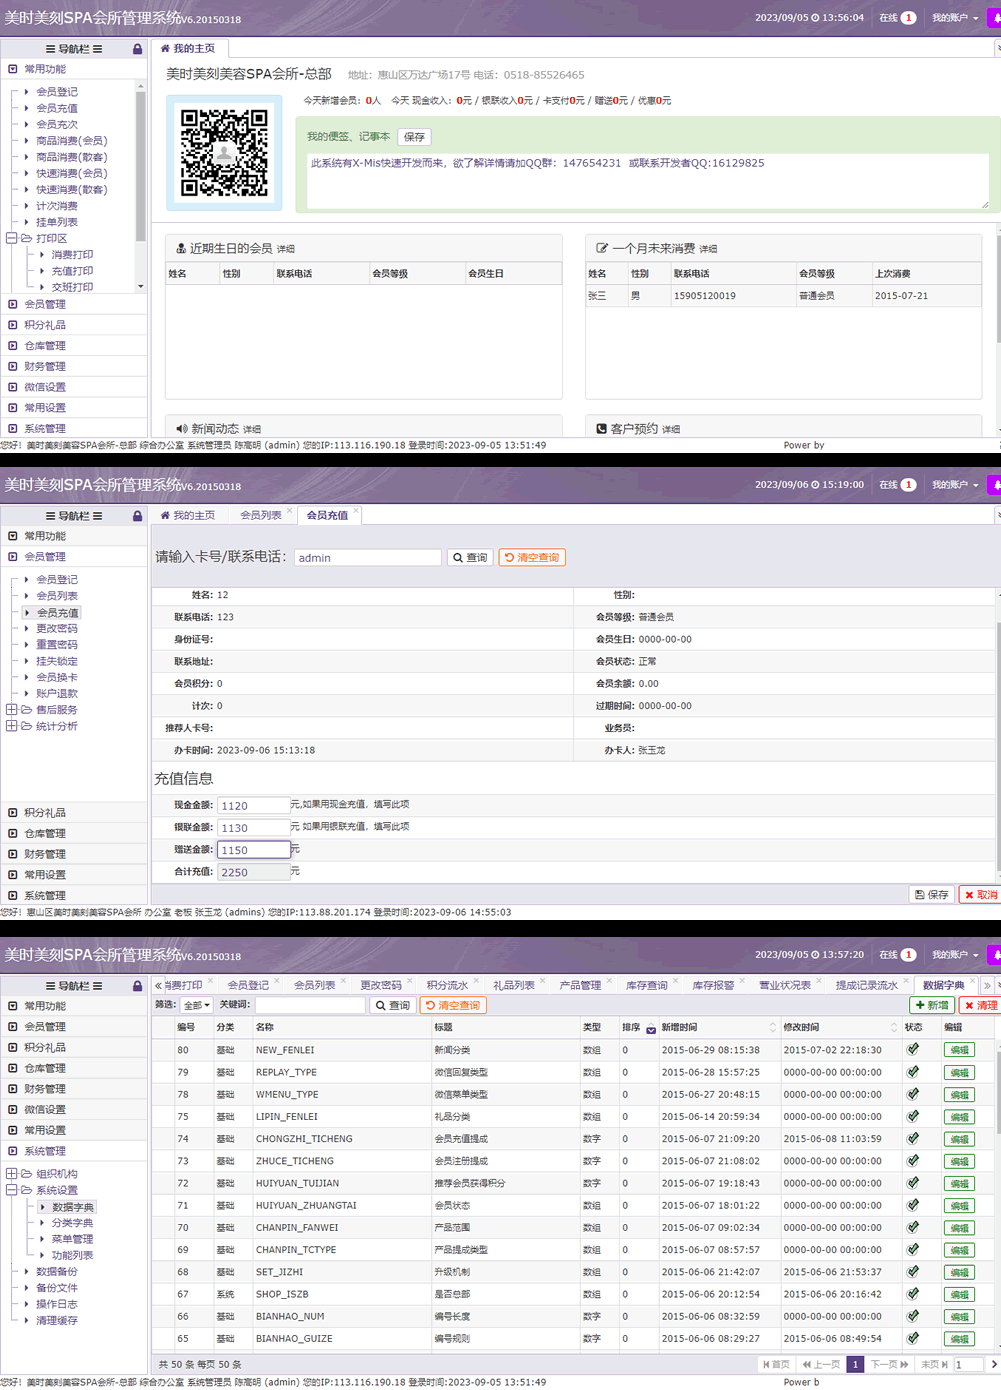Click the » tab overflow arrow beside 数据字典 tab

click(x=987, y=985)
